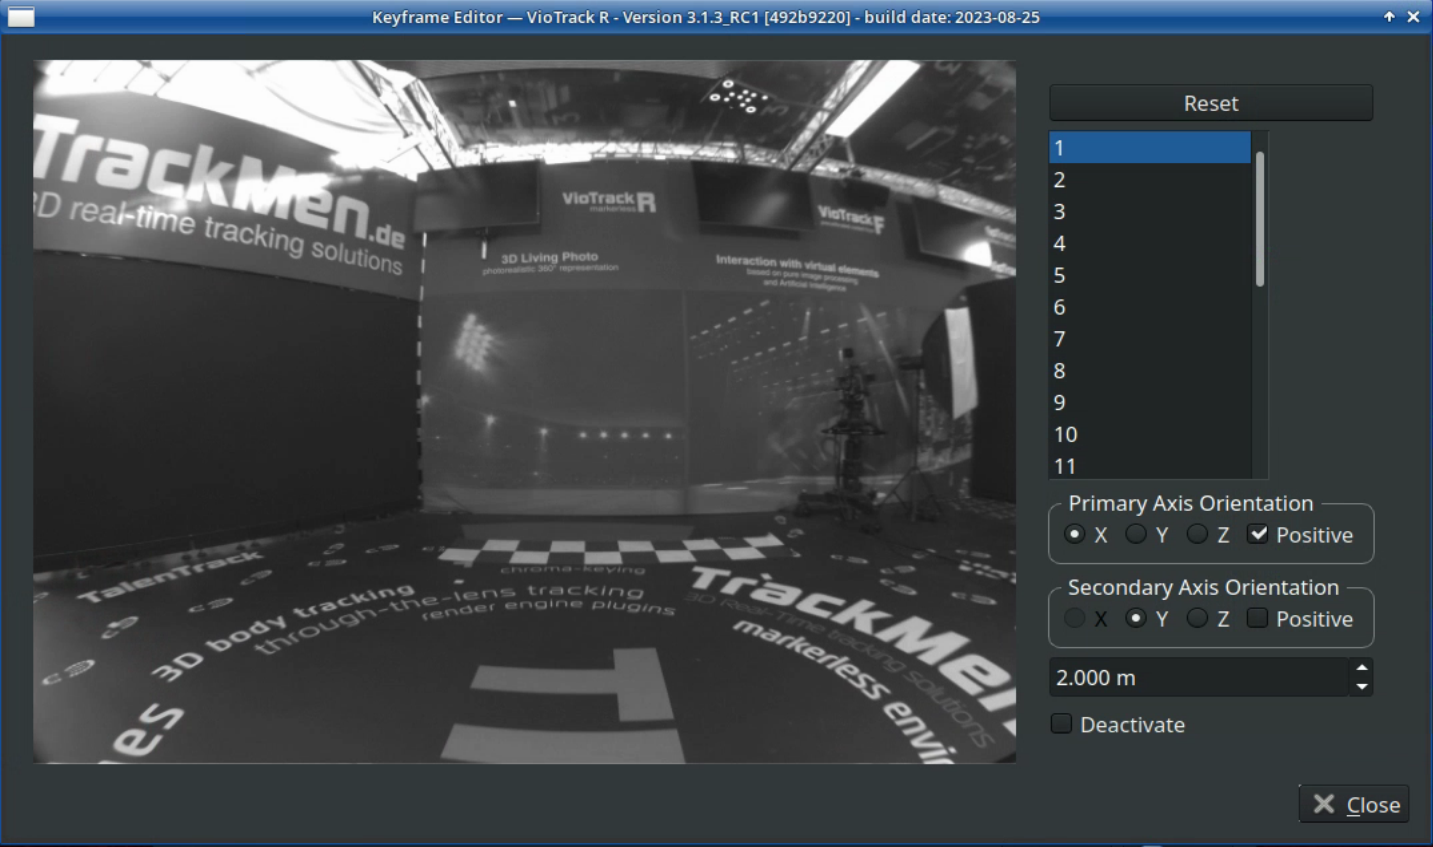Click the Reset button
This screenshot has width=1433, height=847.
tap(1210, 103)
